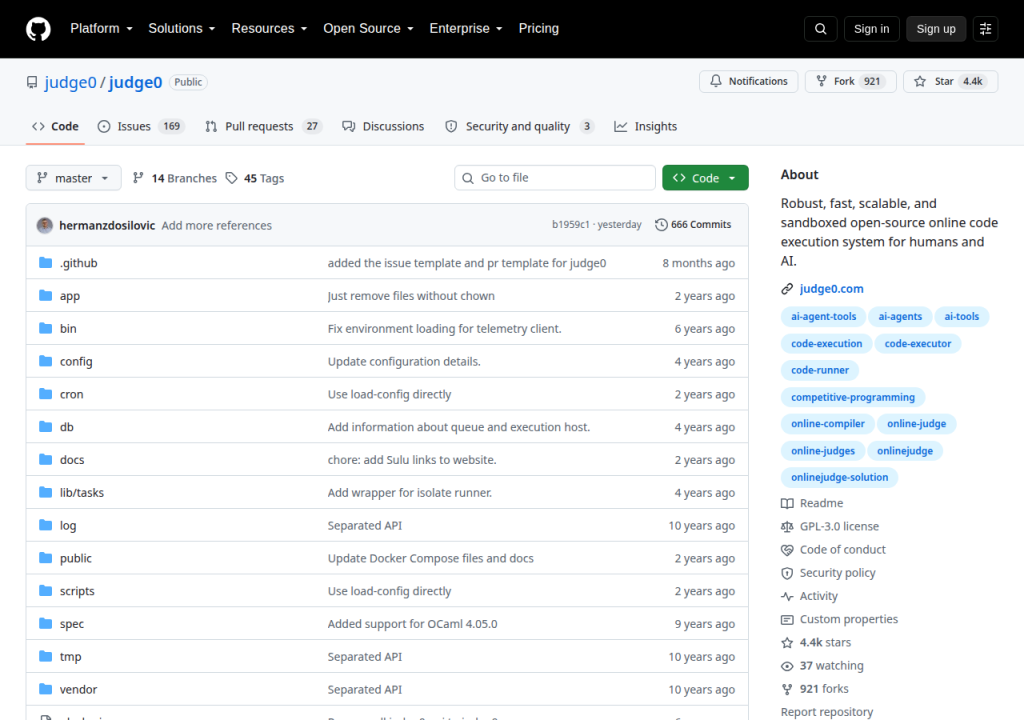
Task: Open the spec folder
Action: (x=72, y=624)
